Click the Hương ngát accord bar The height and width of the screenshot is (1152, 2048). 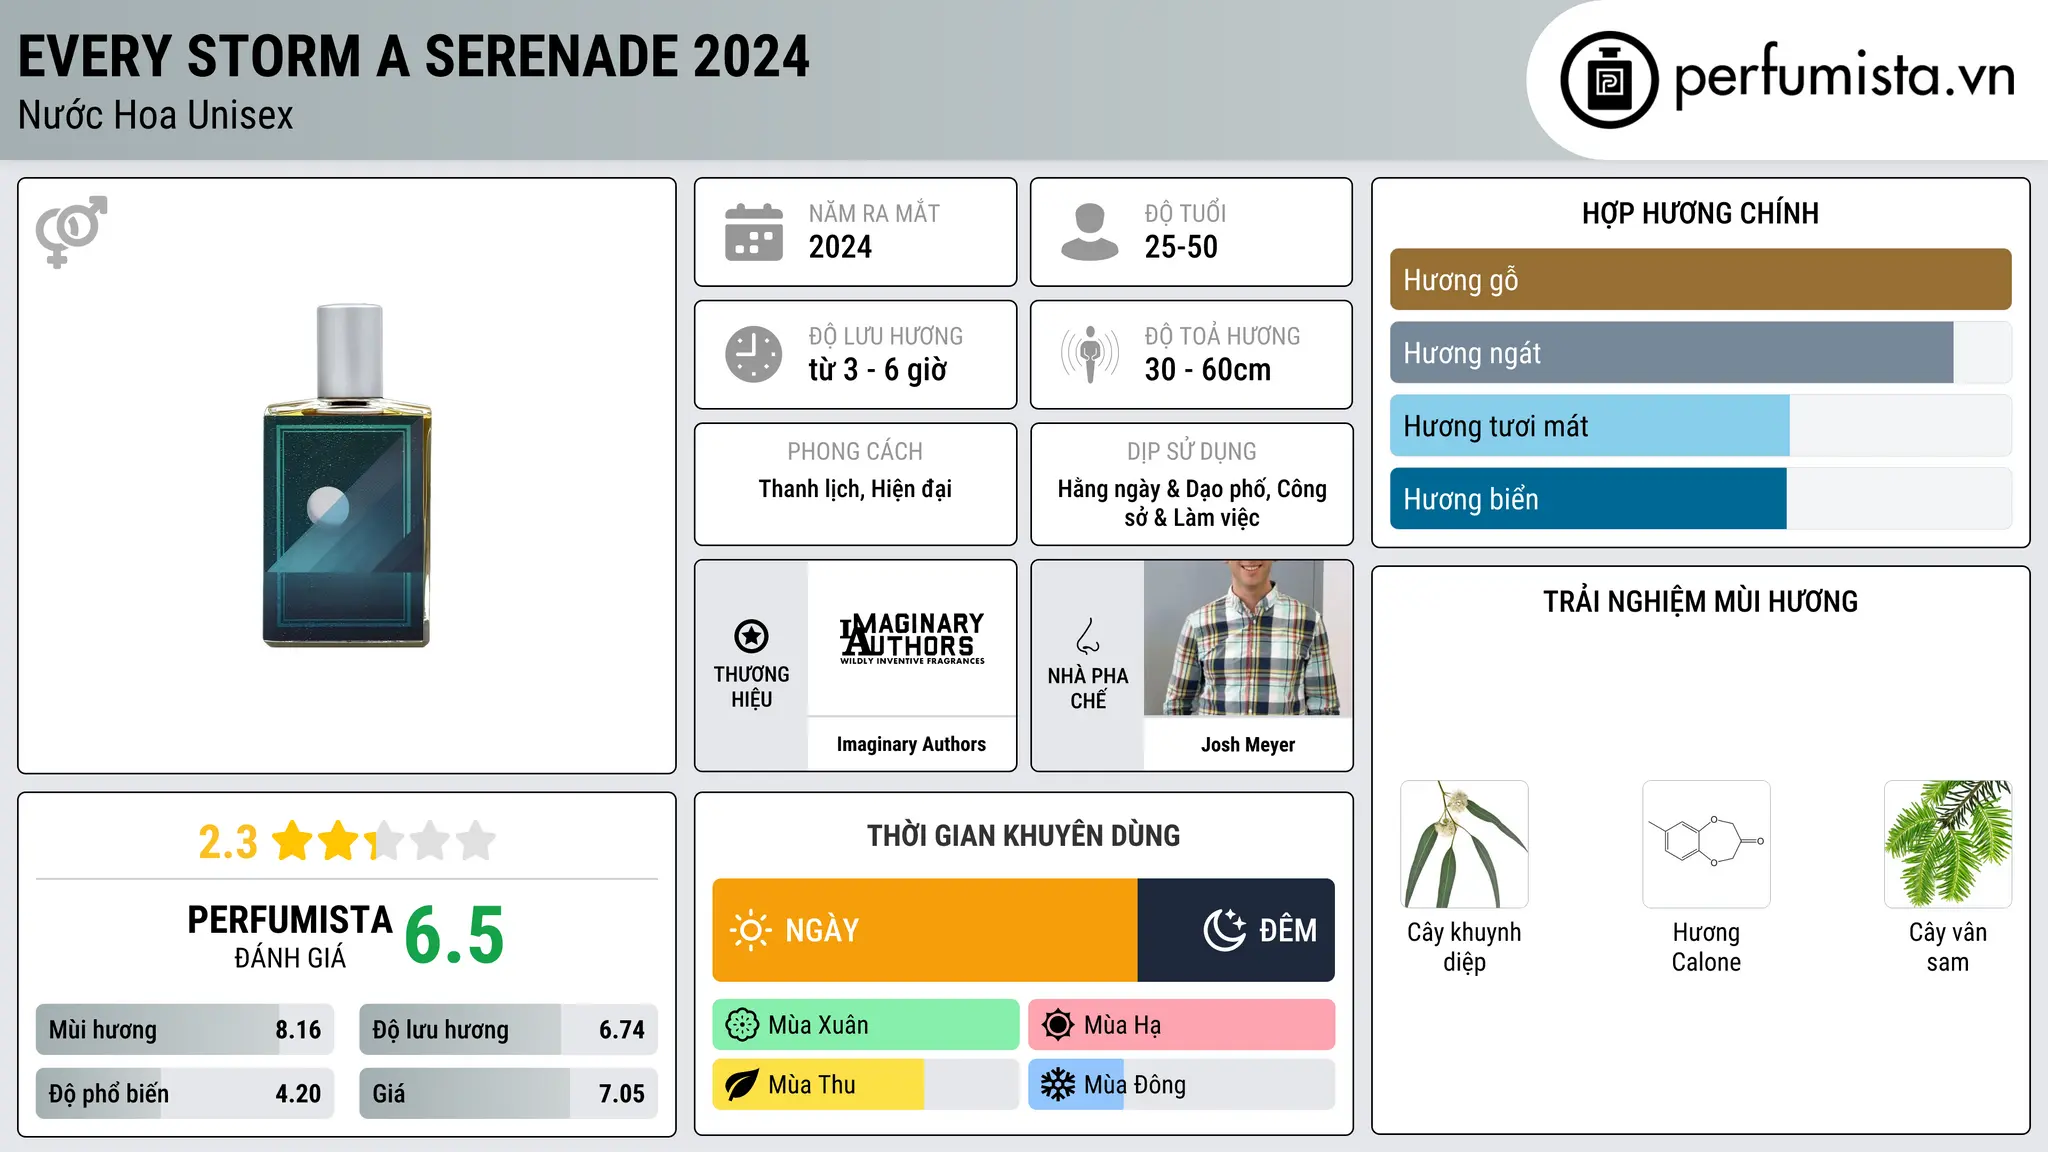coord(1700,353)
